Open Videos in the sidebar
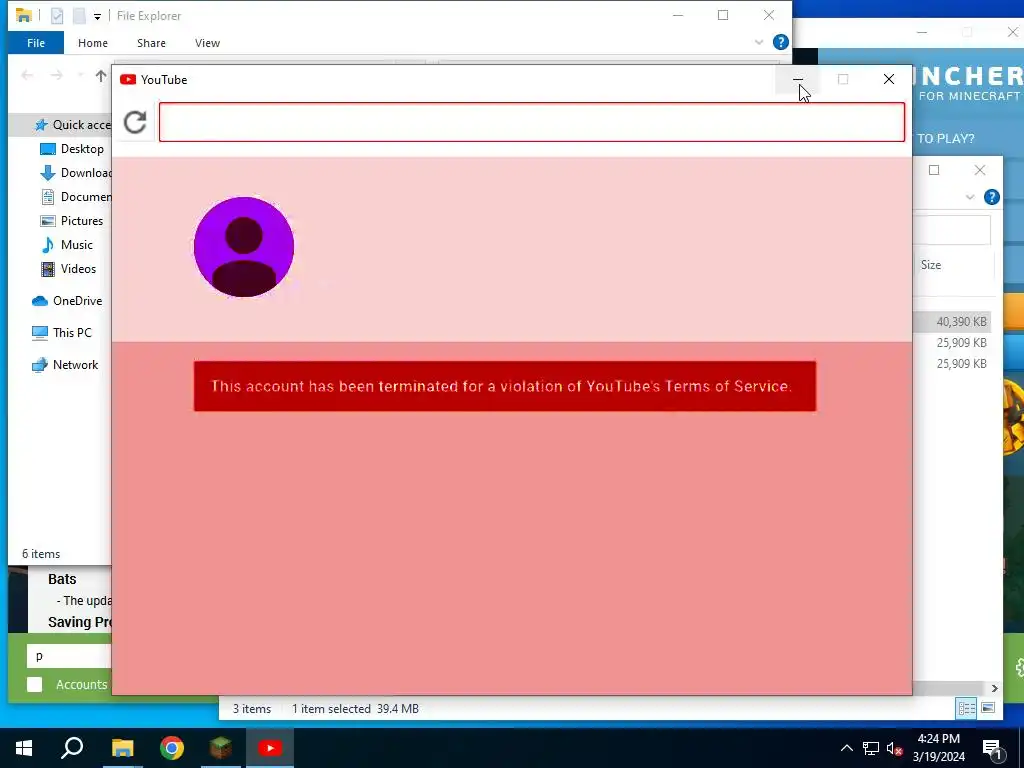Image resolution: width=1024 pixels, height=768 pixels. tap(69, 269)
